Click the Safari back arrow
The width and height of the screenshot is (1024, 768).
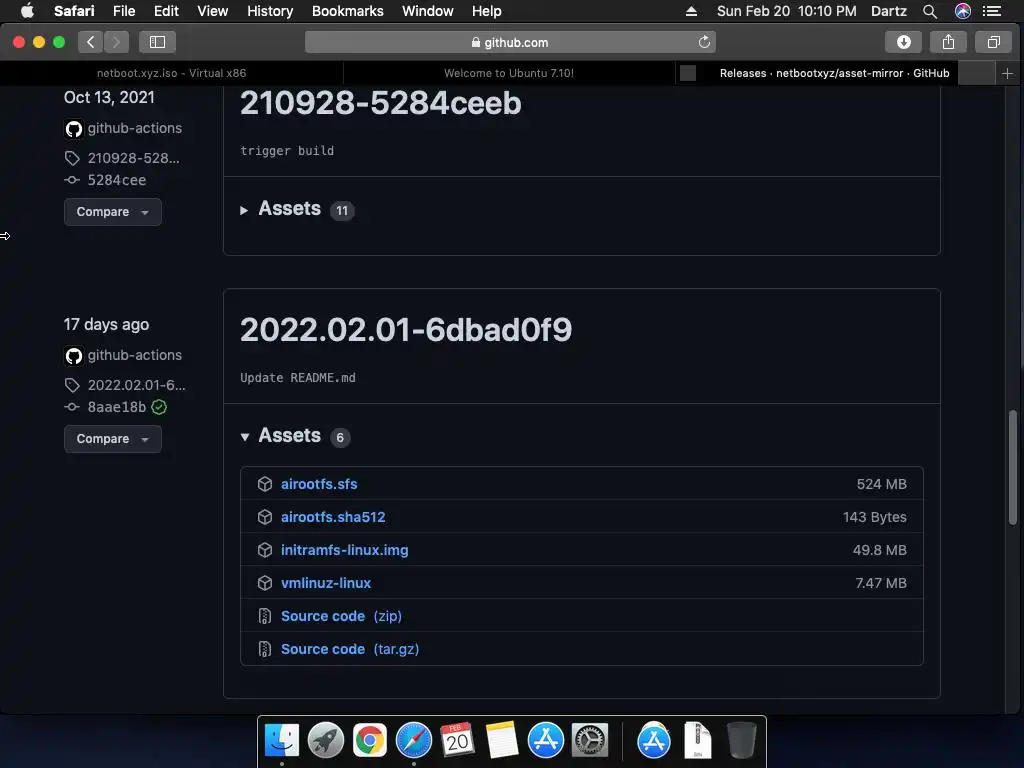click(x=91, y=42)
